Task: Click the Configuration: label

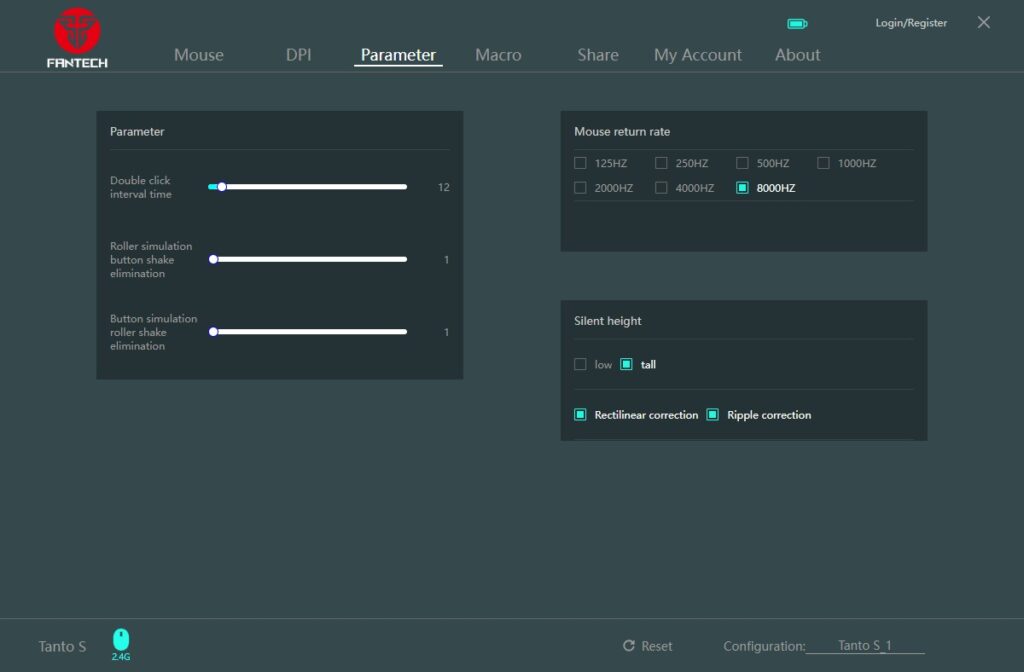Action: [x=764, y=646]
